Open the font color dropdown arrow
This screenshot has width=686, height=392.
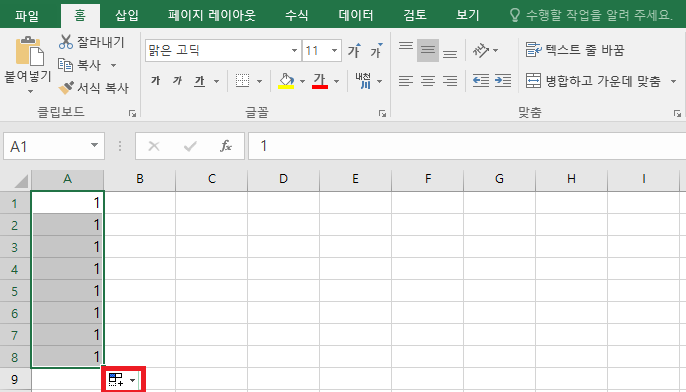coord(336,81)
